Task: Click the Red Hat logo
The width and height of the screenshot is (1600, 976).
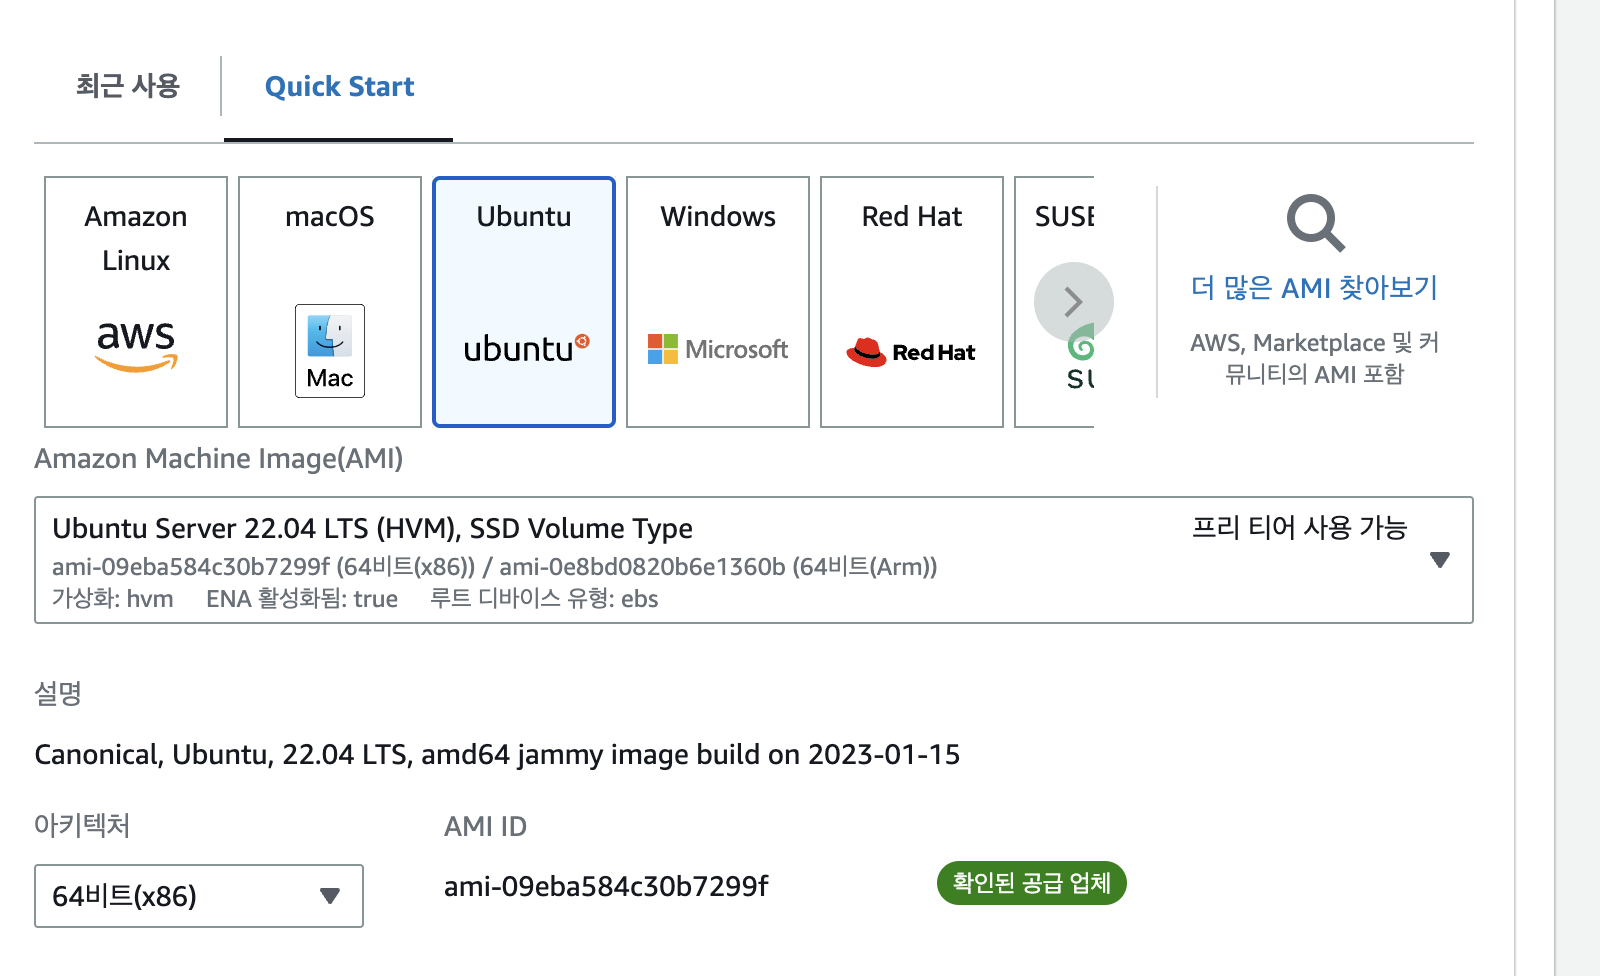Action: [911, 352]
